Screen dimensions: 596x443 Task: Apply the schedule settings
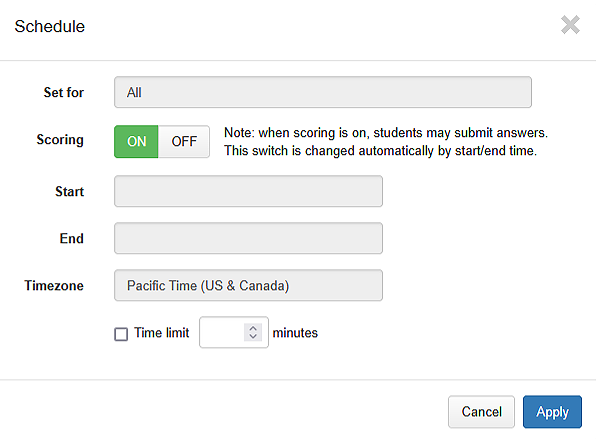click(552, 412)
